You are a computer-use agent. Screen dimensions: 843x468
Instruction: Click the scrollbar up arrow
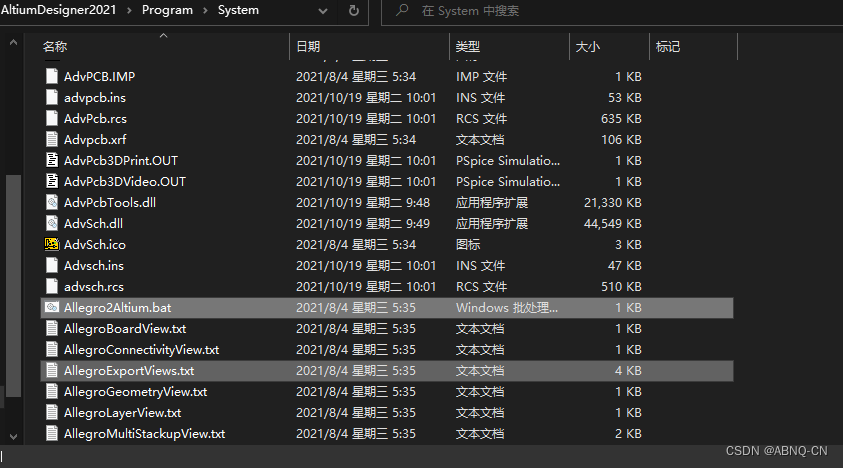pos(13,42)
